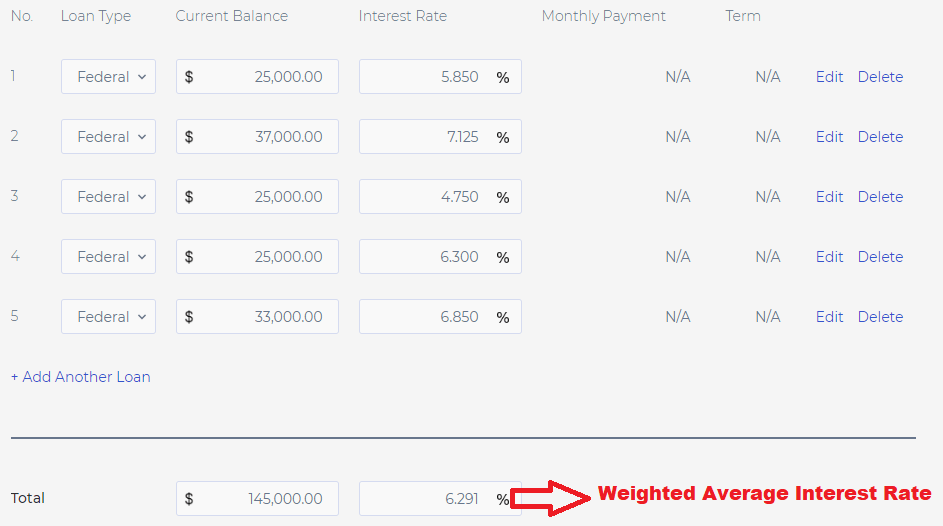Select the total balance field showing 145,000.00
This screenshot has height=526, width=943.
tap(257, 498)
